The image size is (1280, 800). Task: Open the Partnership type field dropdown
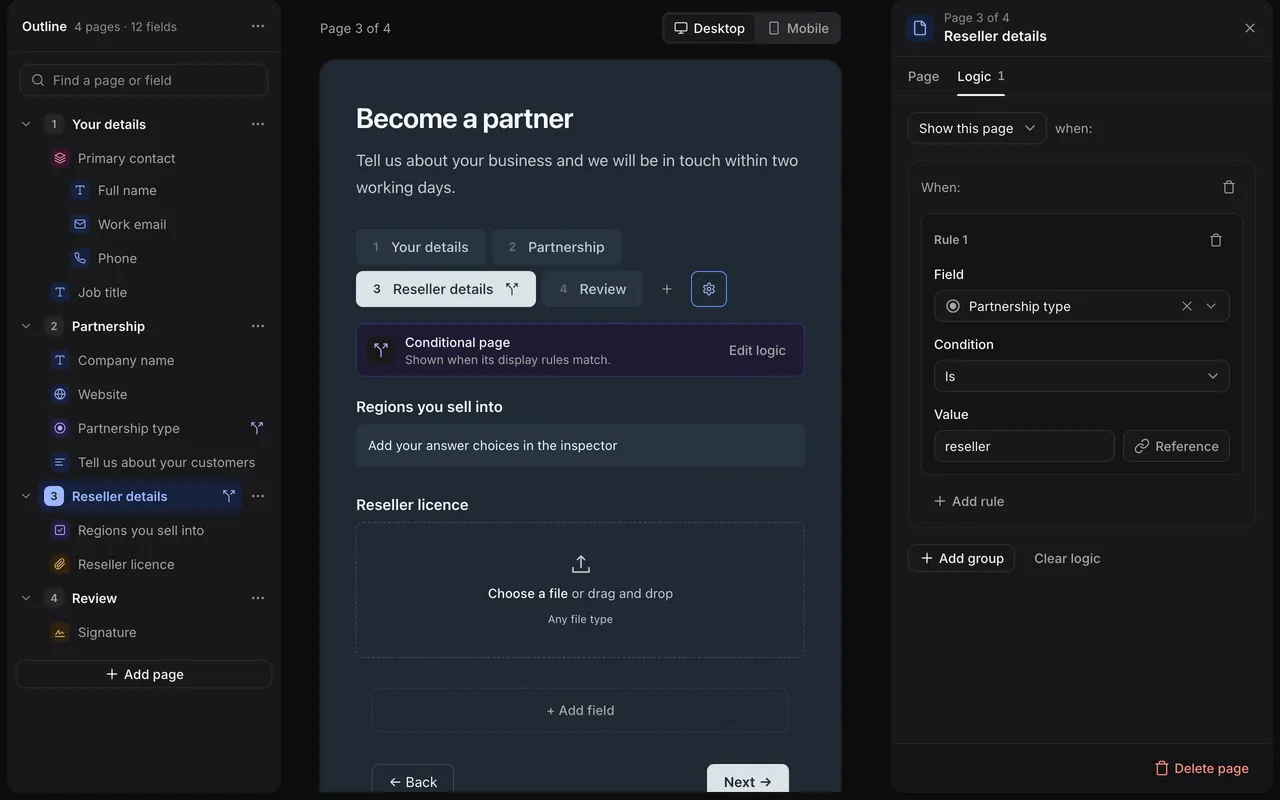pos(1211,306)
